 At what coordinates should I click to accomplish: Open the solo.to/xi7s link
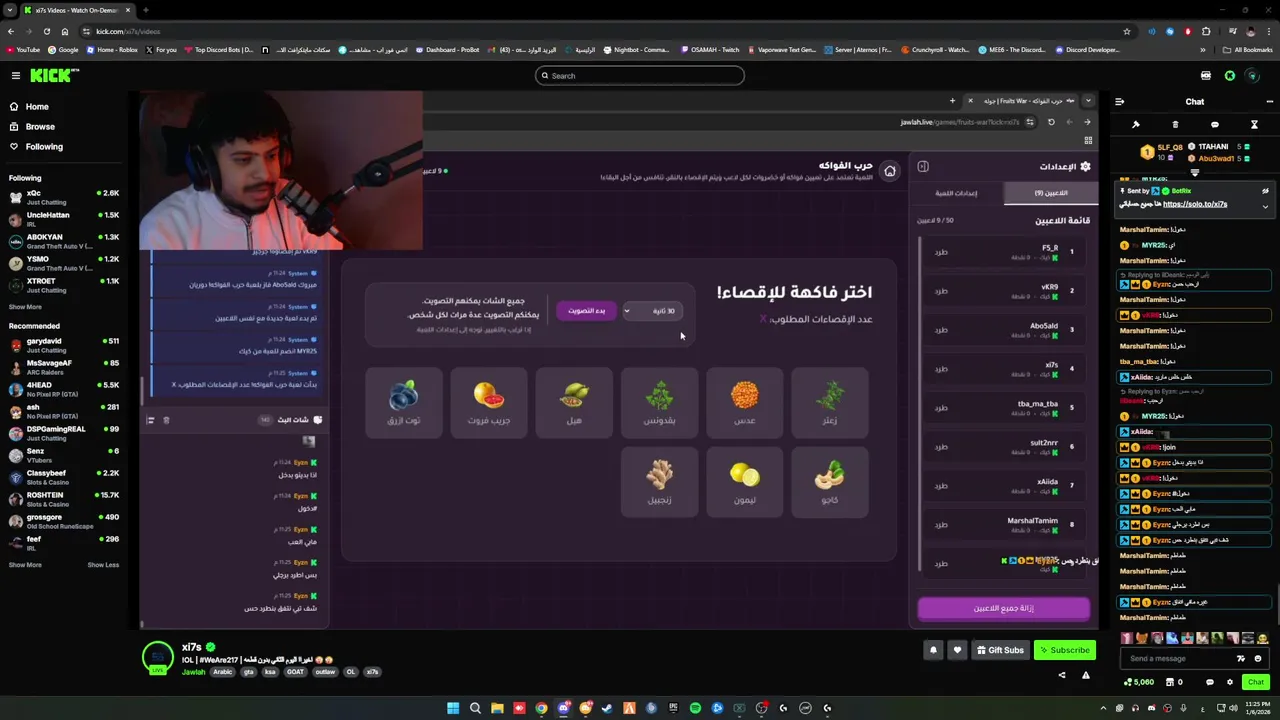[x=1195, y=204]
